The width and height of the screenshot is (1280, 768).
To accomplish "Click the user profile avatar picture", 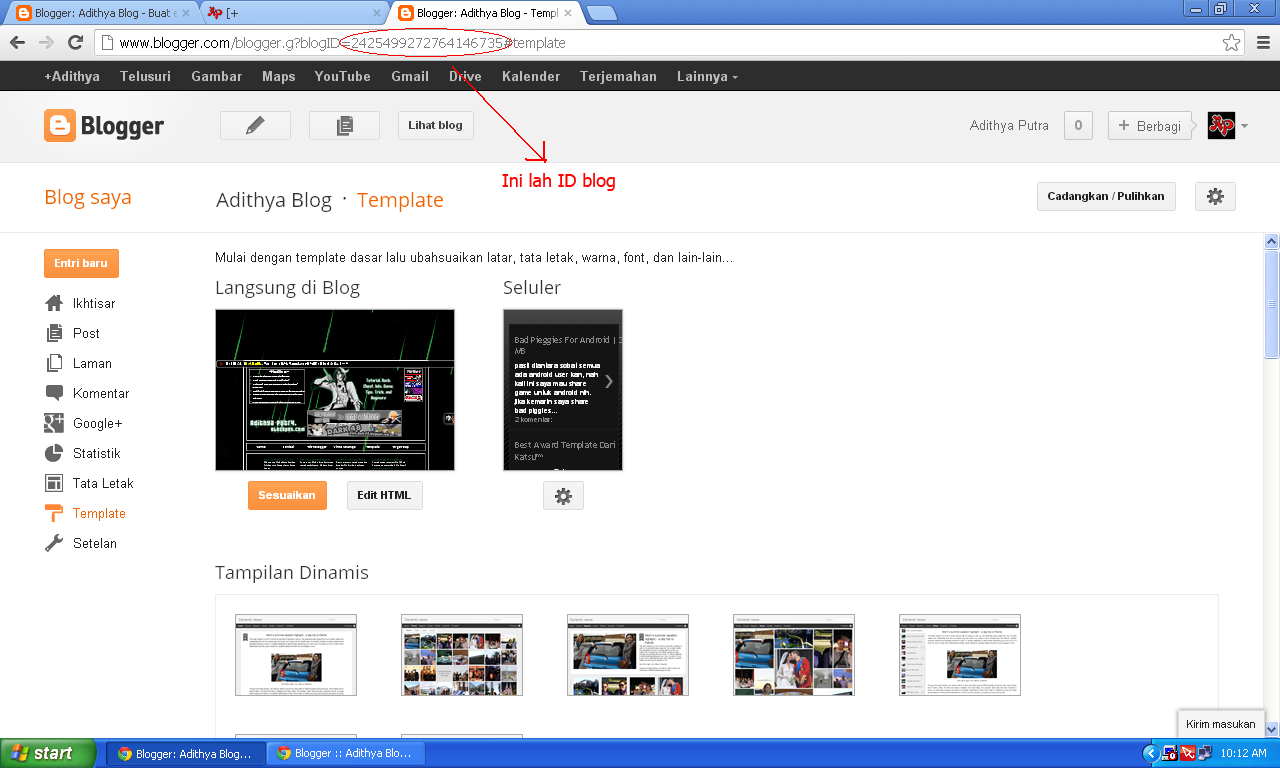I will tap(1221, 126).
